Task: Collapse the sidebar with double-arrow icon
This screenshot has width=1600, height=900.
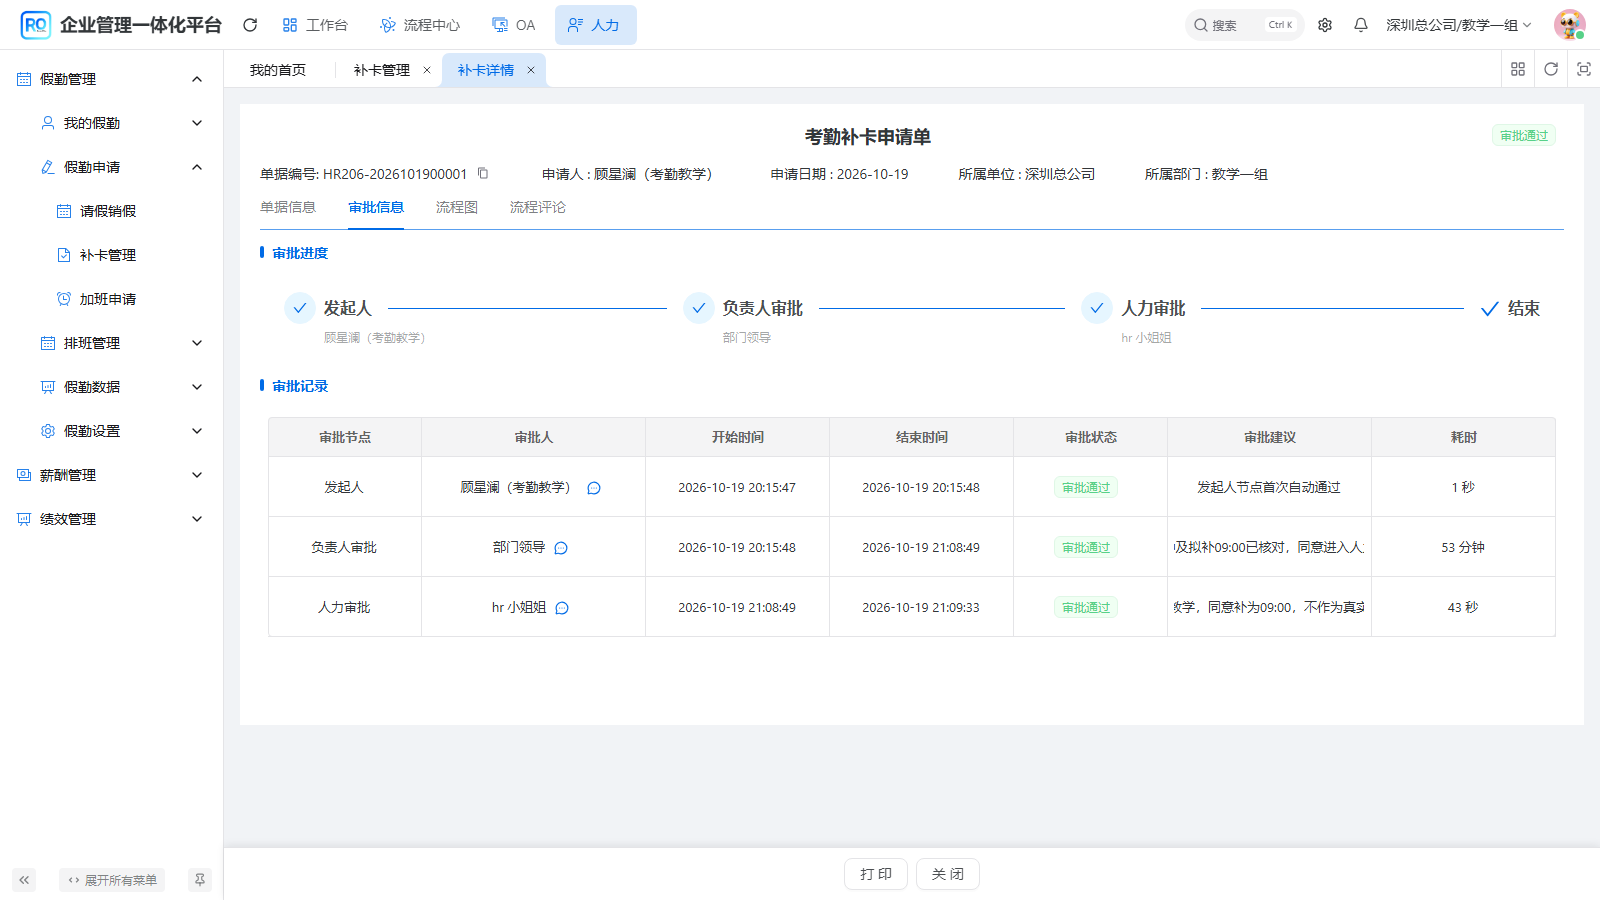Action: pyautogui.click(x=24, y=880)
